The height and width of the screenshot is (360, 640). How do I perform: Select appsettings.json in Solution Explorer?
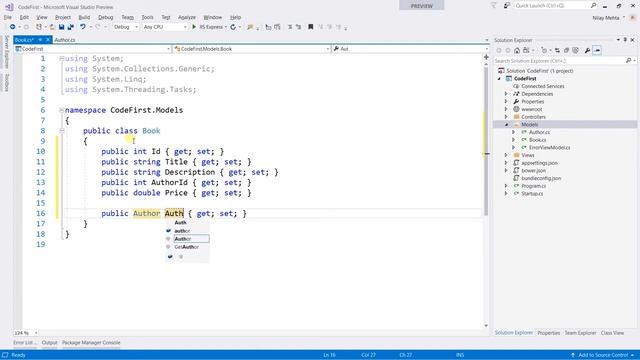pyautogui.click(x=539, y=163)
